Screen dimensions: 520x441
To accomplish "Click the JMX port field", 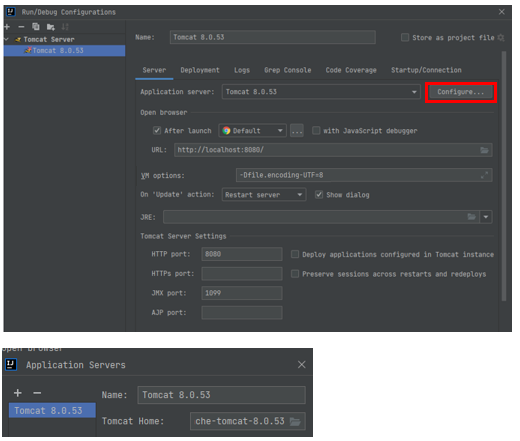I will (242, 293).
